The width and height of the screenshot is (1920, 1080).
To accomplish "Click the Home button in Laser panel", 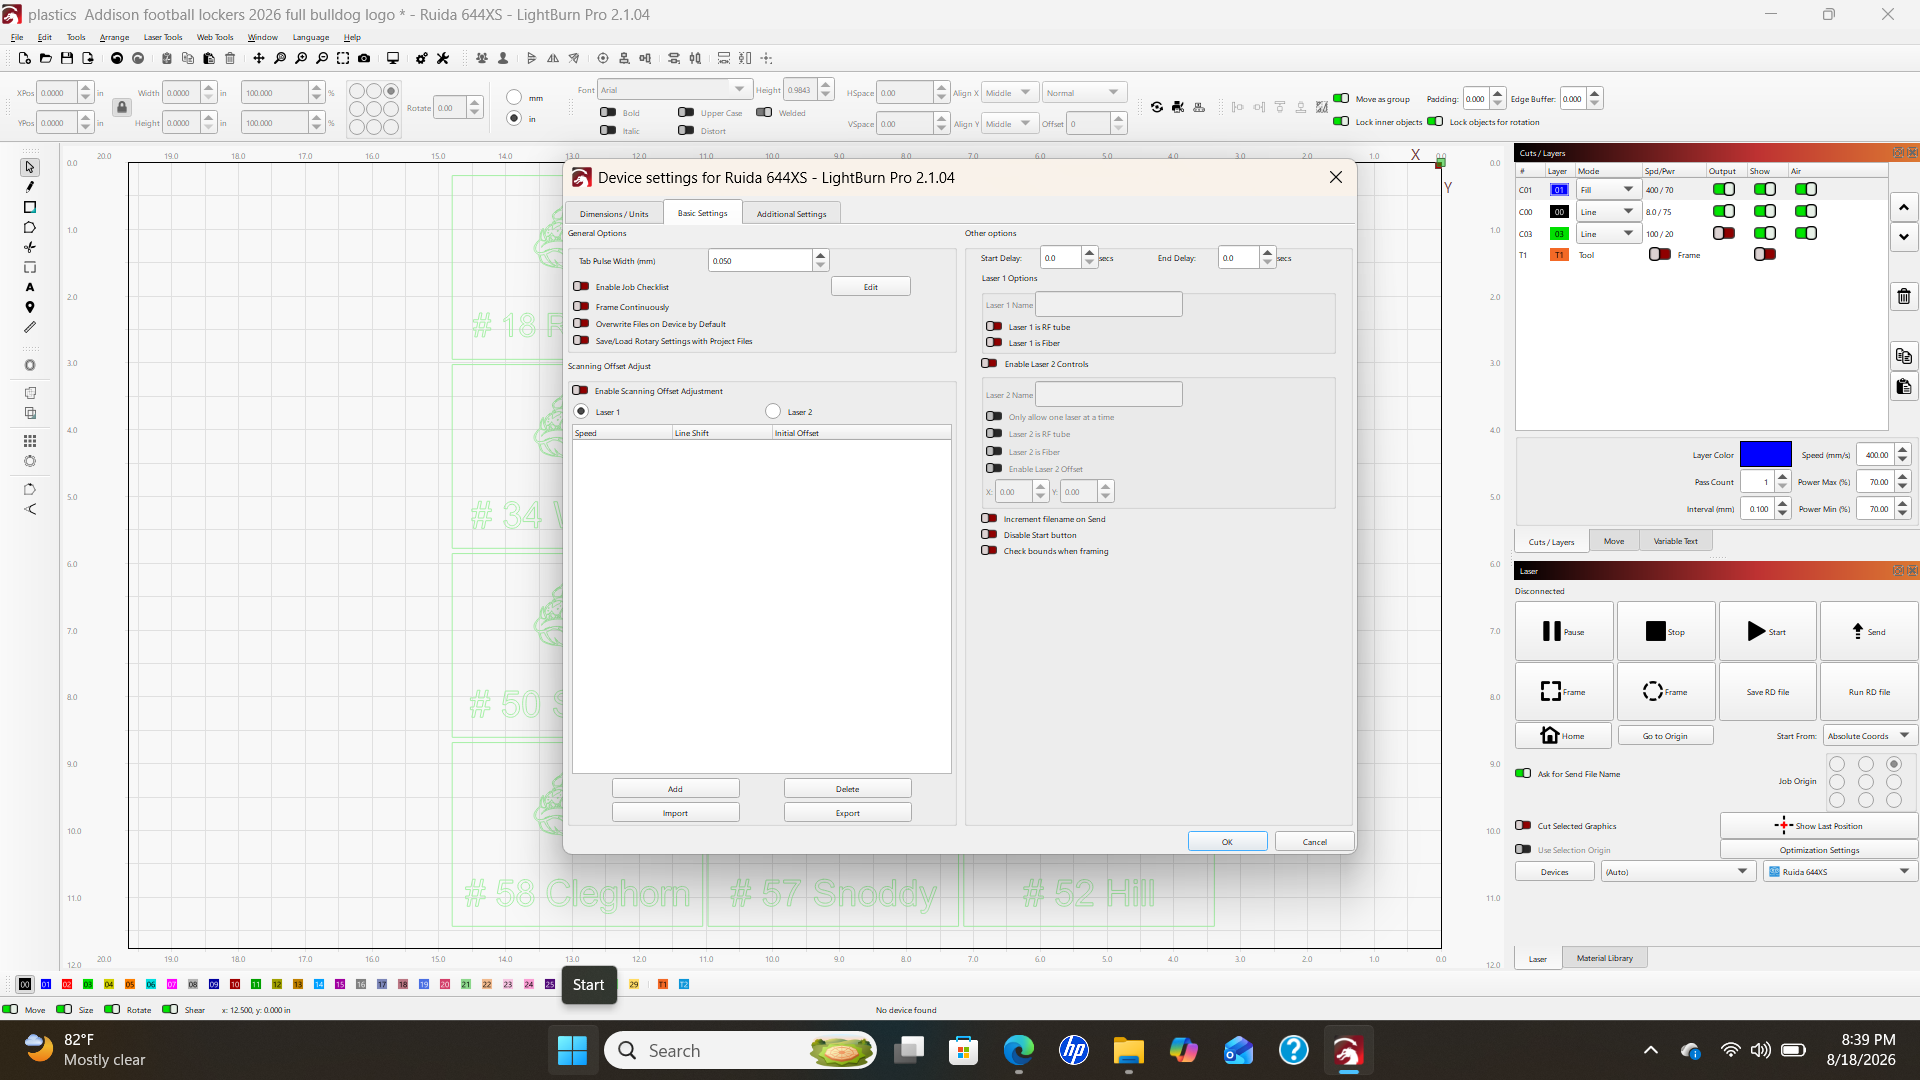I will click(x=1563, y=736).
